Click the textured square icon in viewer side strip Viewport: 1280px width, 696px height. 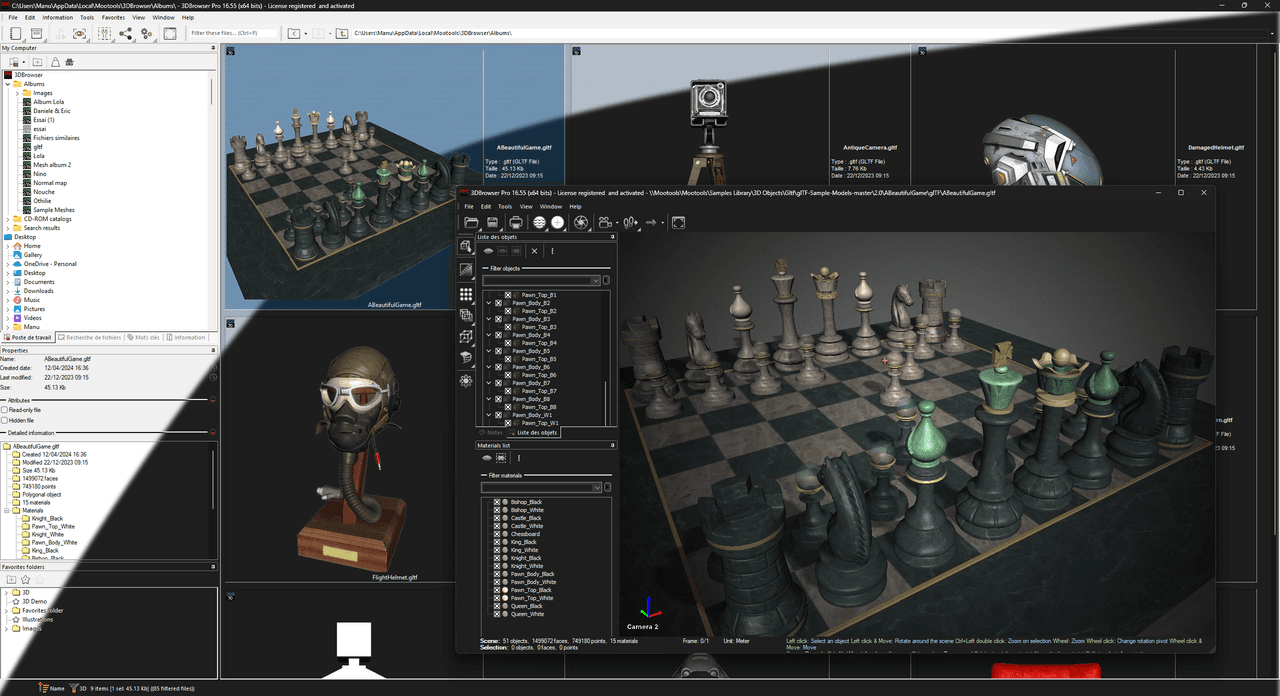[x=466, y=270]
